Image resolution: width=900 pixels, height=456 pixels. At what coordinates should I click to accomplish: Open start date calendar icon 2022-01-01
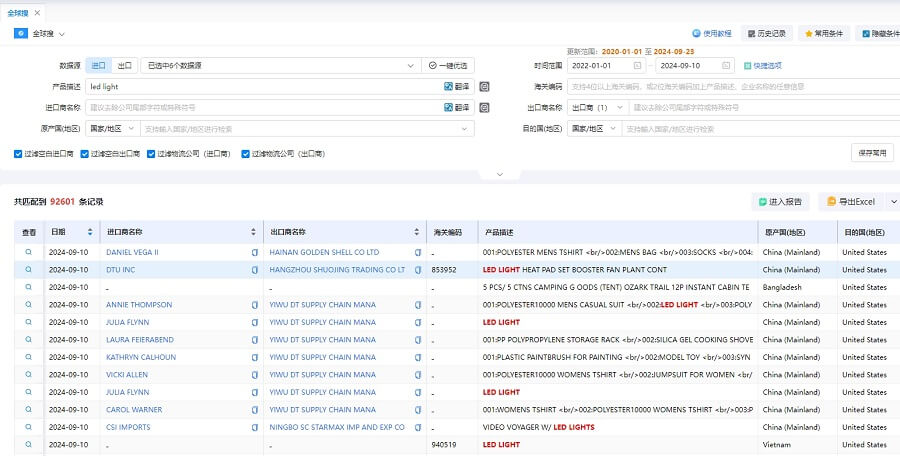(x=637, y=66)
